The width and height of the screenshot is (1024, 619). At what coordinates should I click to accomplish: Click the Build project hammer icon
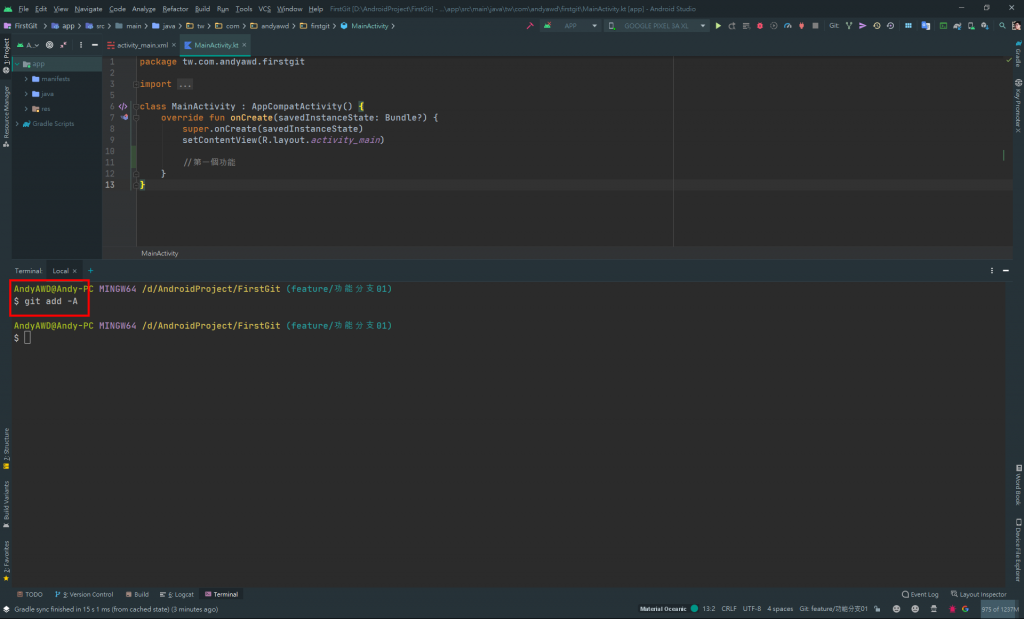point(528,26)
